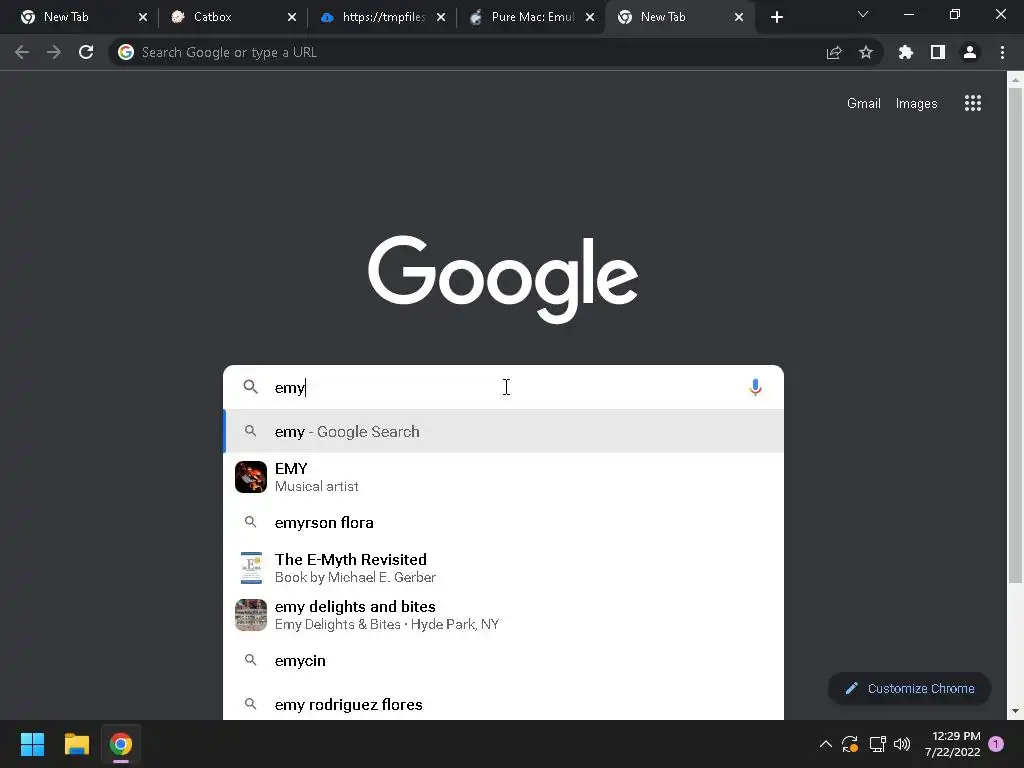Choose The E-Myth Revisited book suggestion
The image size is (1024, 768).
pyautogui.click(x=503, y=568)
